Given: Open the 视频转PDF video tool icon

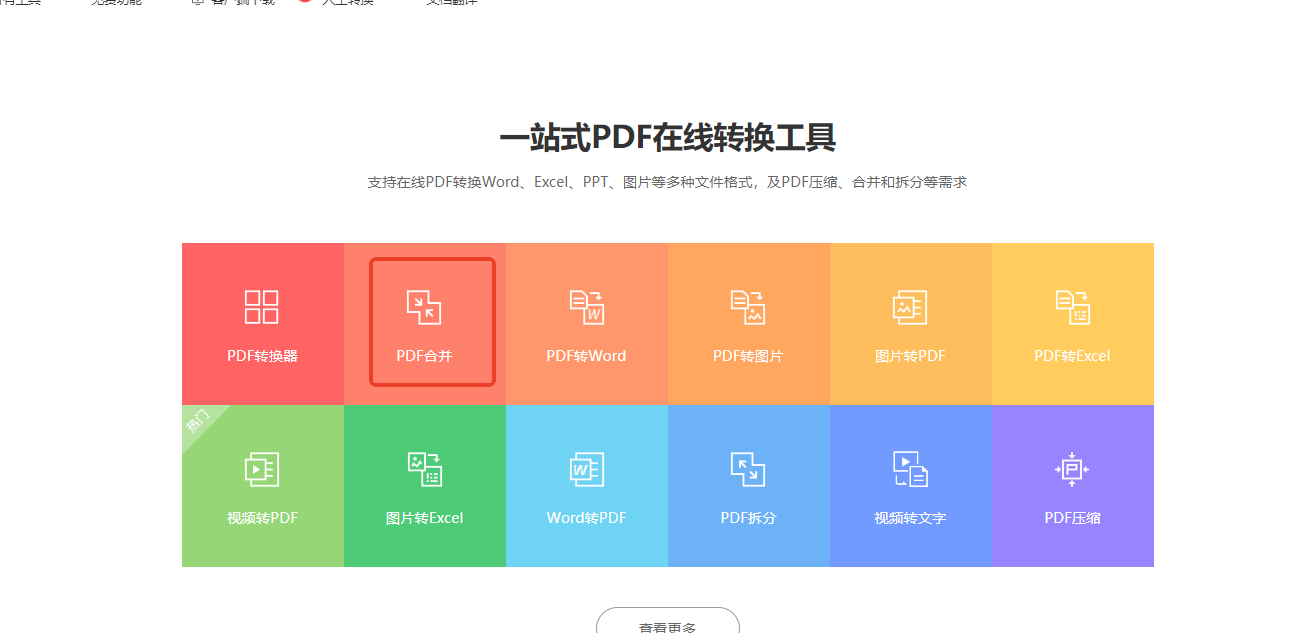Looking at the screenshot, I should point(262,469).
